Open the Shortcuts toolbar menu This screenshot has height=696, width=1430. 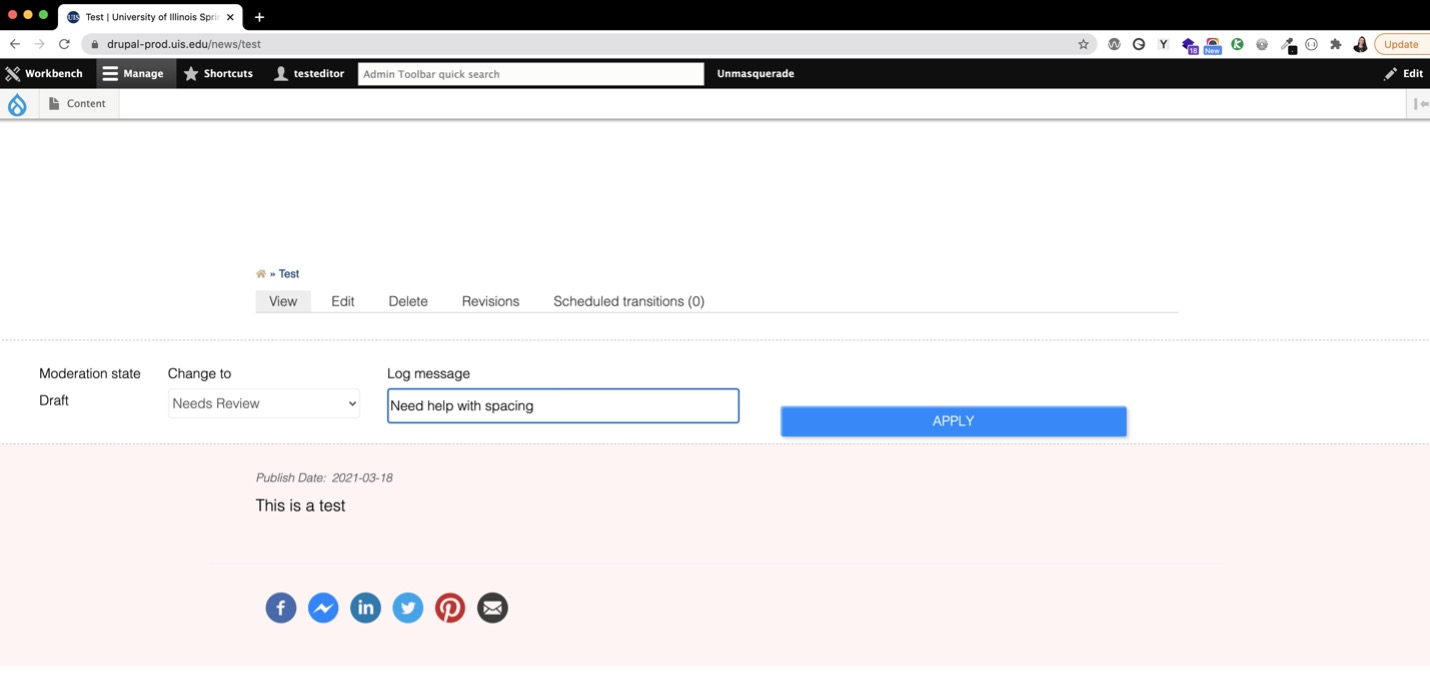click(x=218, y=73)
